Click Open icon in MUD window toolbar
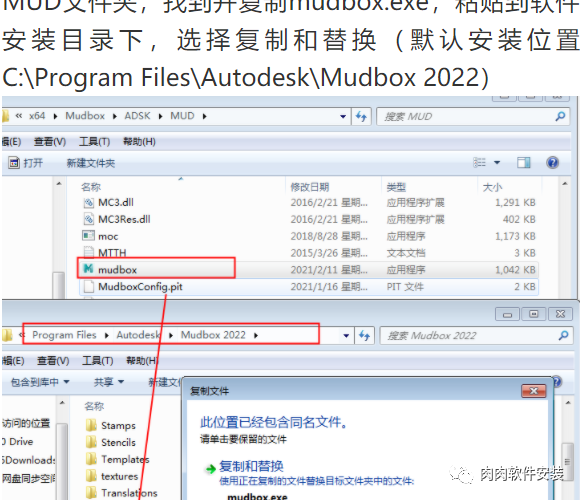This screenshot has width=582, height=500. pos(14,163)
